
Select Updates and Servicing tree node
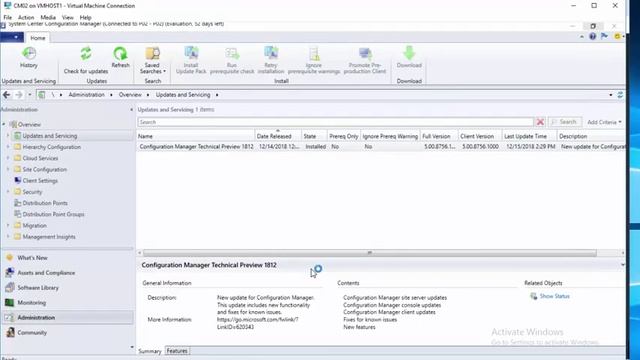tap(49, 136)
